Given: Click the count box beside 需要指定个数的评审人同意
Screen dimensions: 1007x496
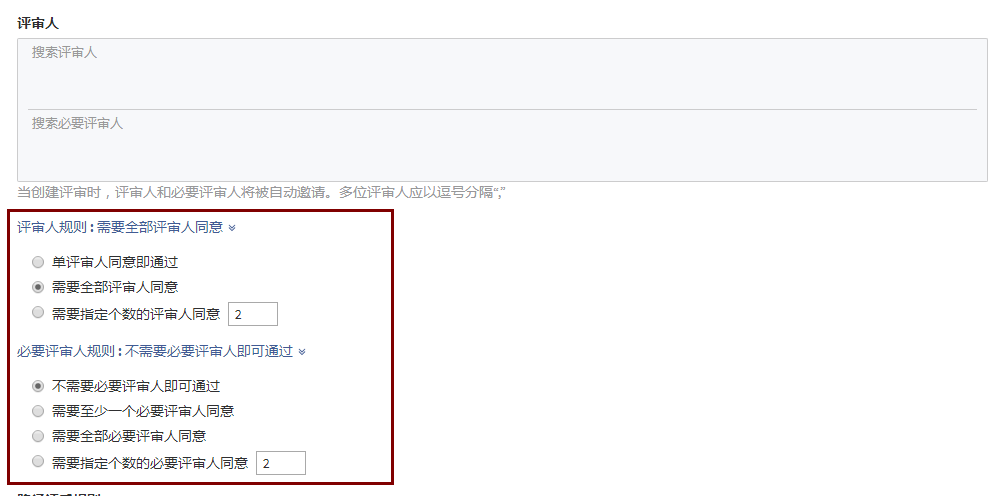Looking at the screenshot, I should pos(253,314).
